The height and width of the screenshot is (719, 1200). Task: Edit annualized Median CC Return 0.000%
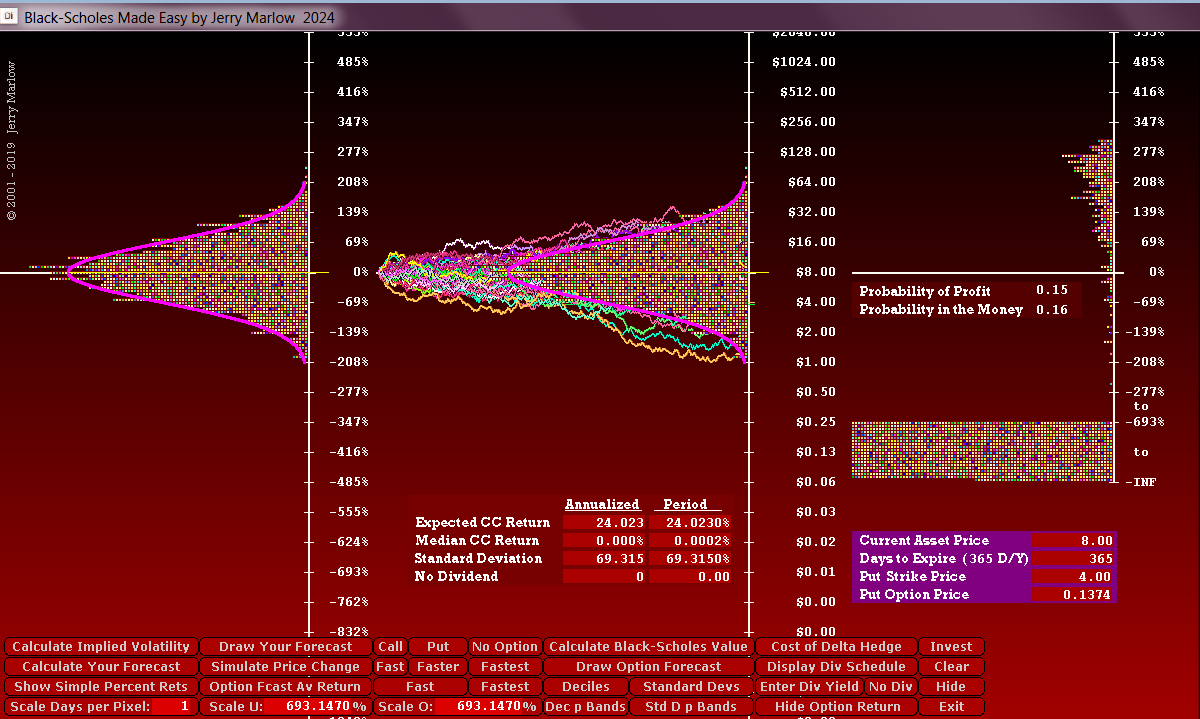(604, 541)
